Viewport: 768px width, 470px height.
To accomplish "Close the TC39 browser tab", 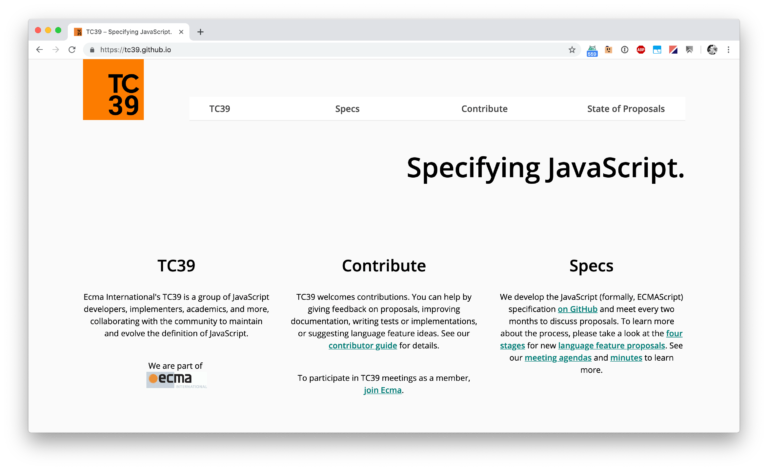I will point(181,32).
